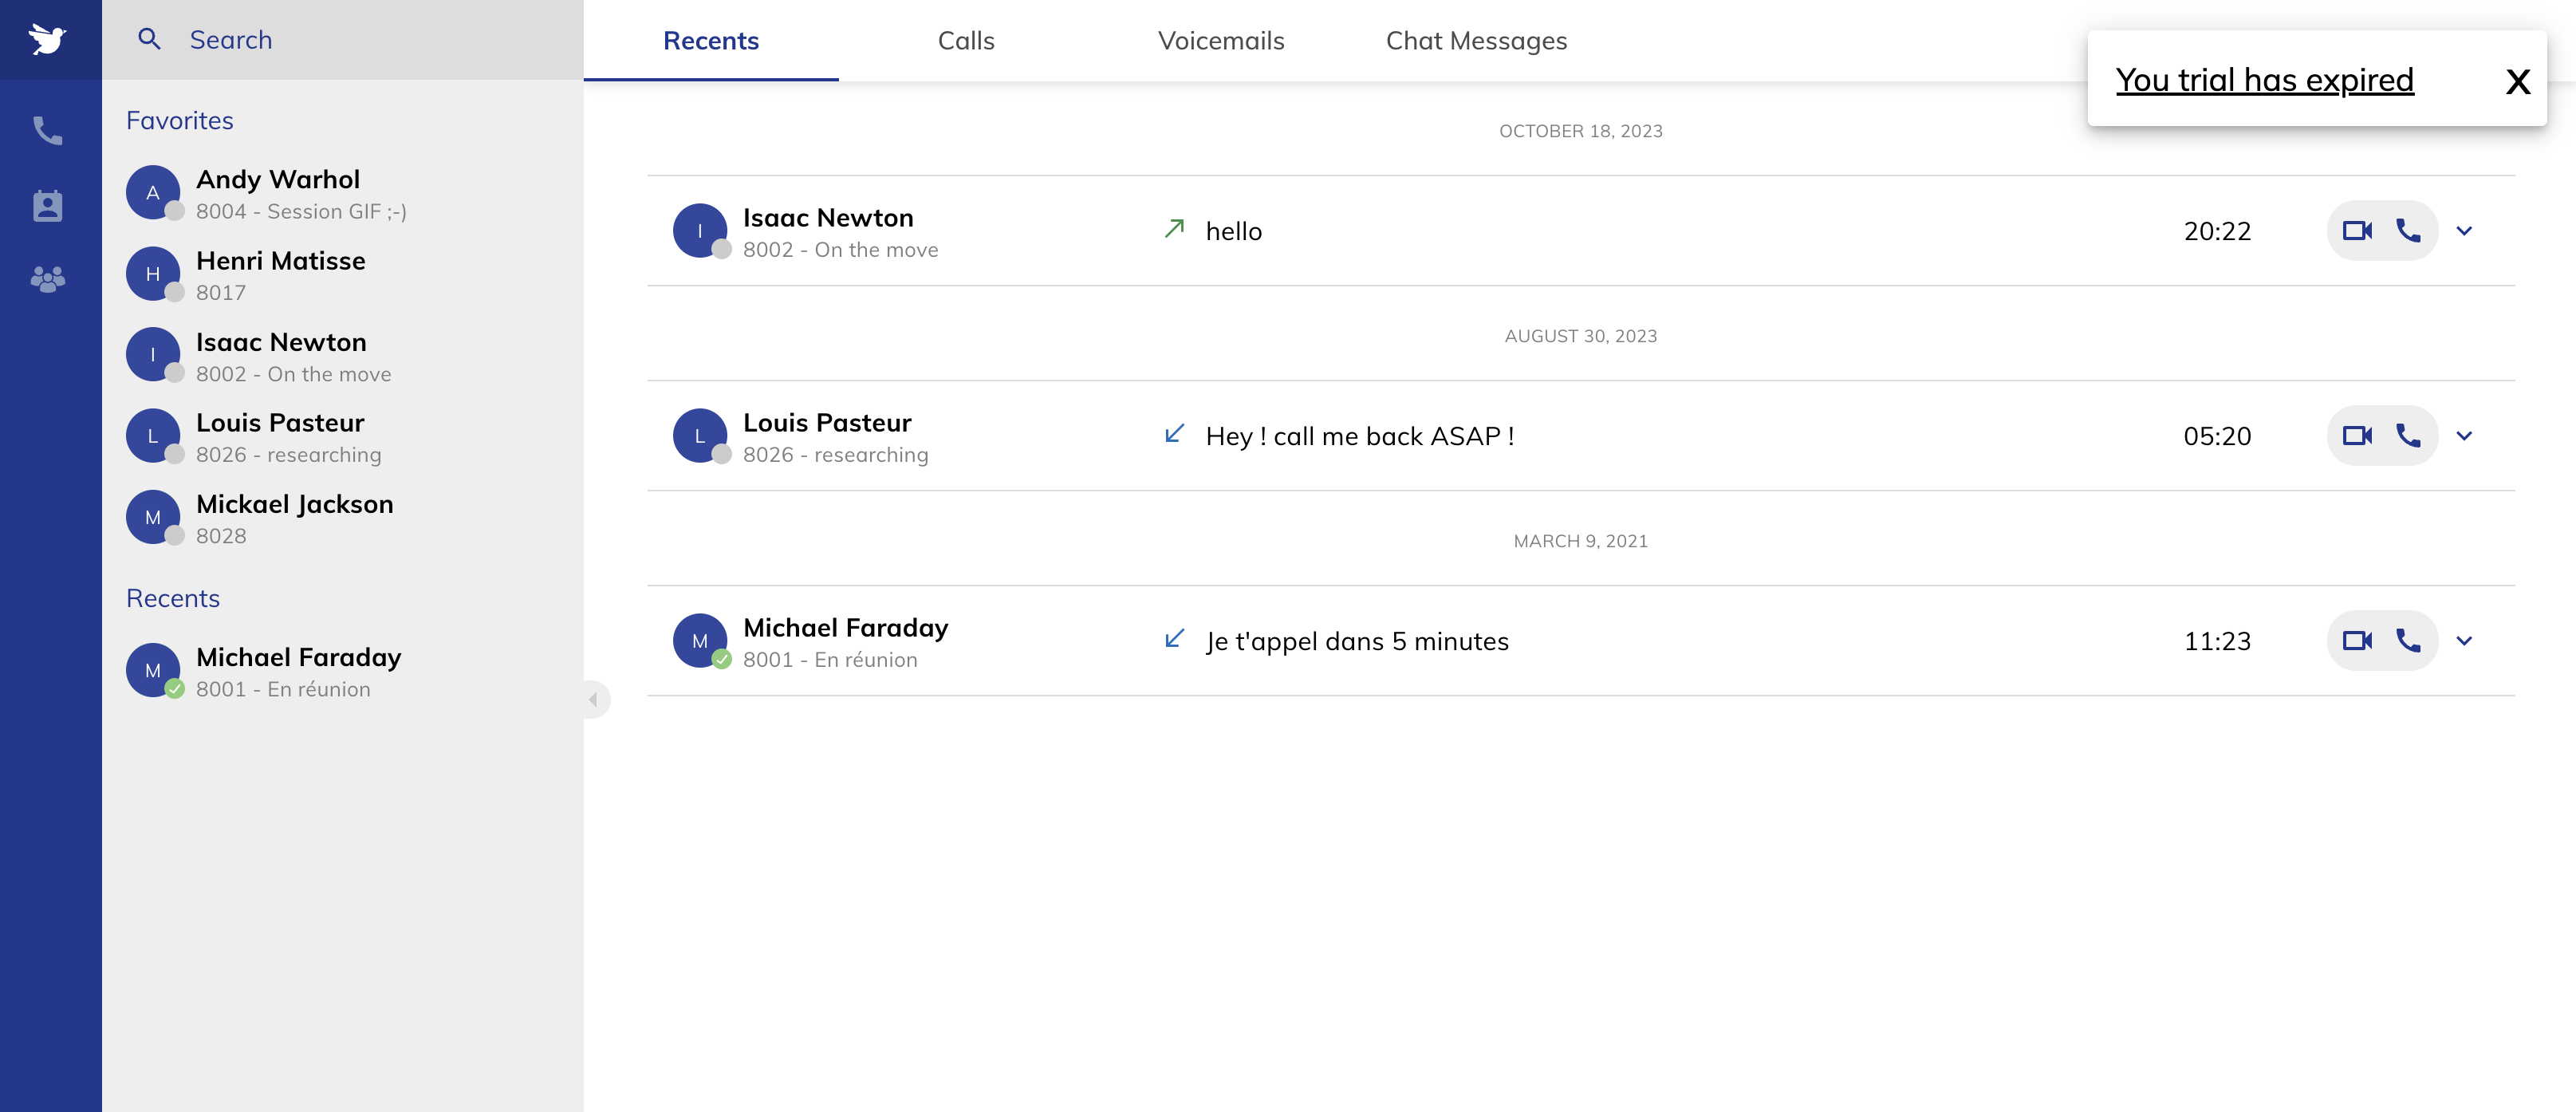Open the contacts book sidebar icon
The height and width of the screenshot is (1112, 2576).
pyautogui.click(x=47, y=205)
